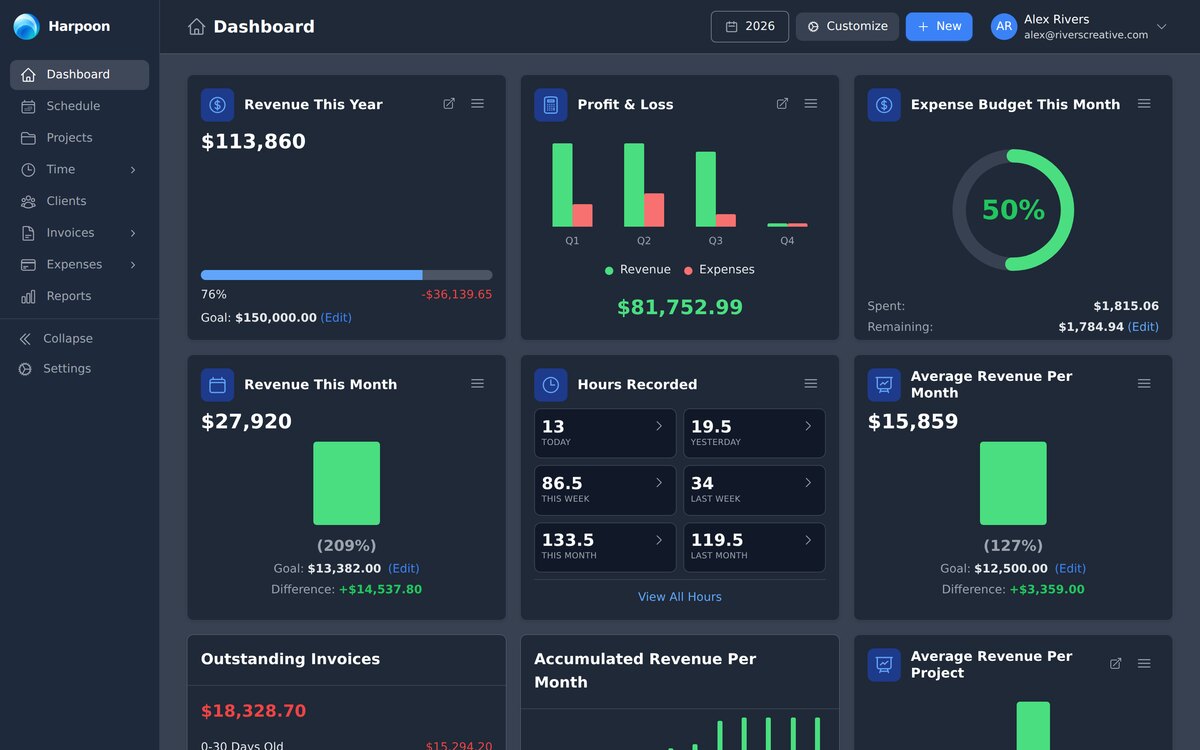Viewport: 1200px width, 750px height.
Task: Click the $18,328.70 outstanding invoices total
Action: tap(254, 711)
